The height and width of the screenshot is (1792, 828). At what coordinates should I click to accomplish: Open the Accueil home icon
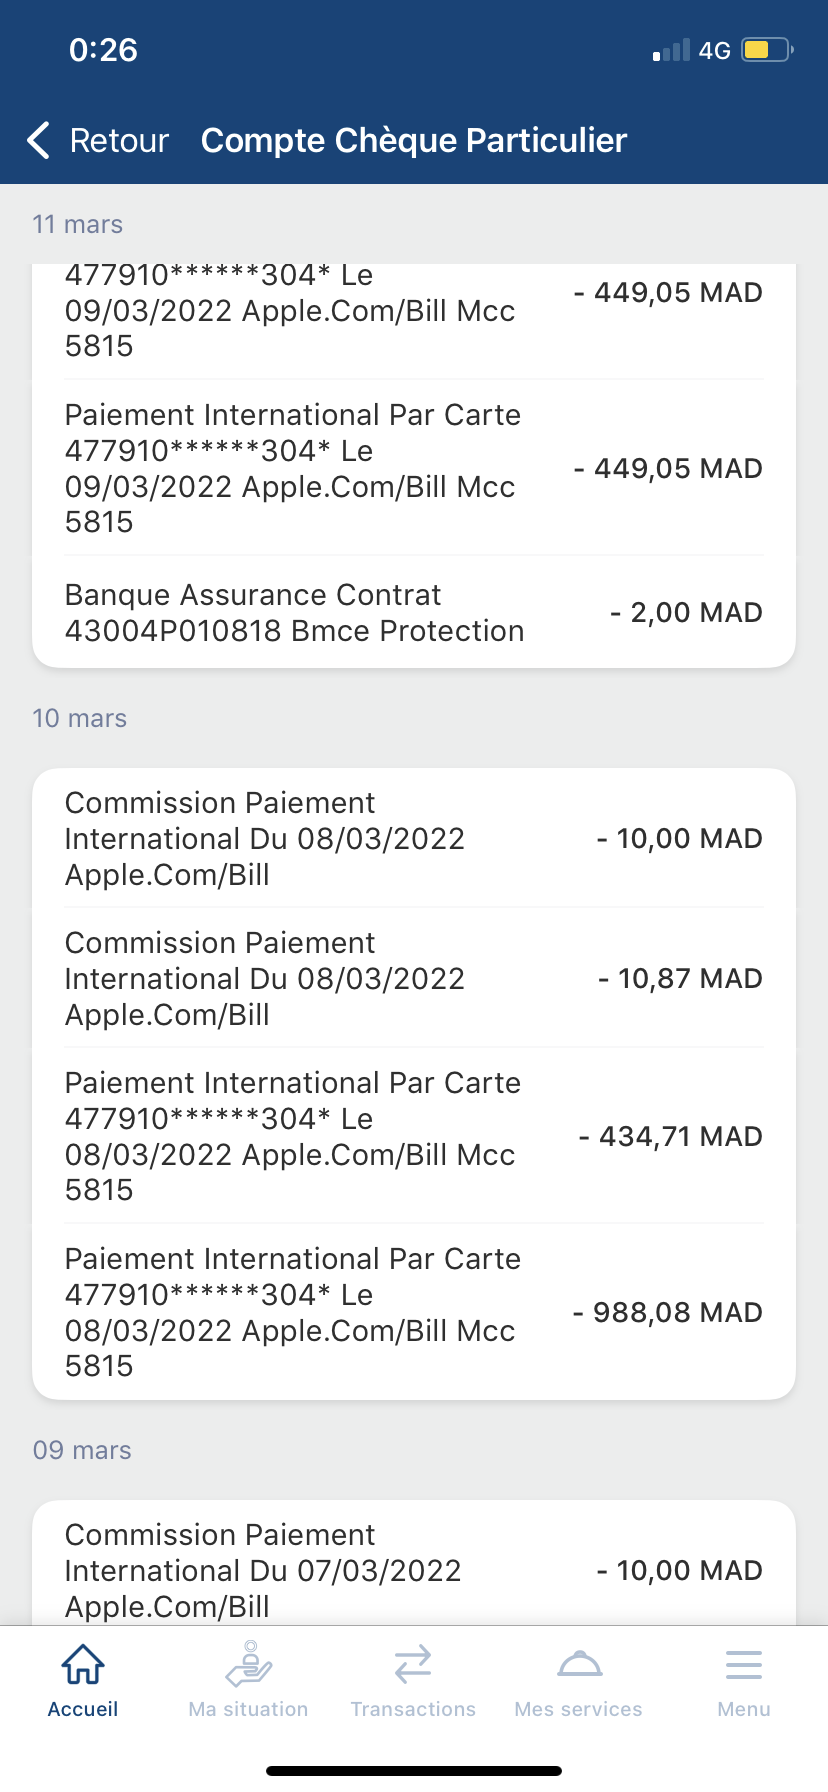83,1664
